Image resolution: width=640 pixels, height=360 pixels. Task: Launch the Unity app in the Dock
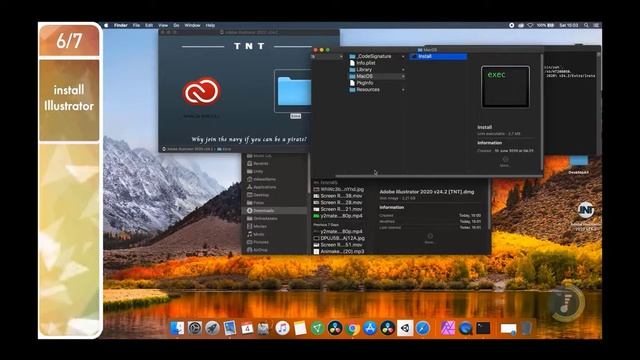click(405, 328)
